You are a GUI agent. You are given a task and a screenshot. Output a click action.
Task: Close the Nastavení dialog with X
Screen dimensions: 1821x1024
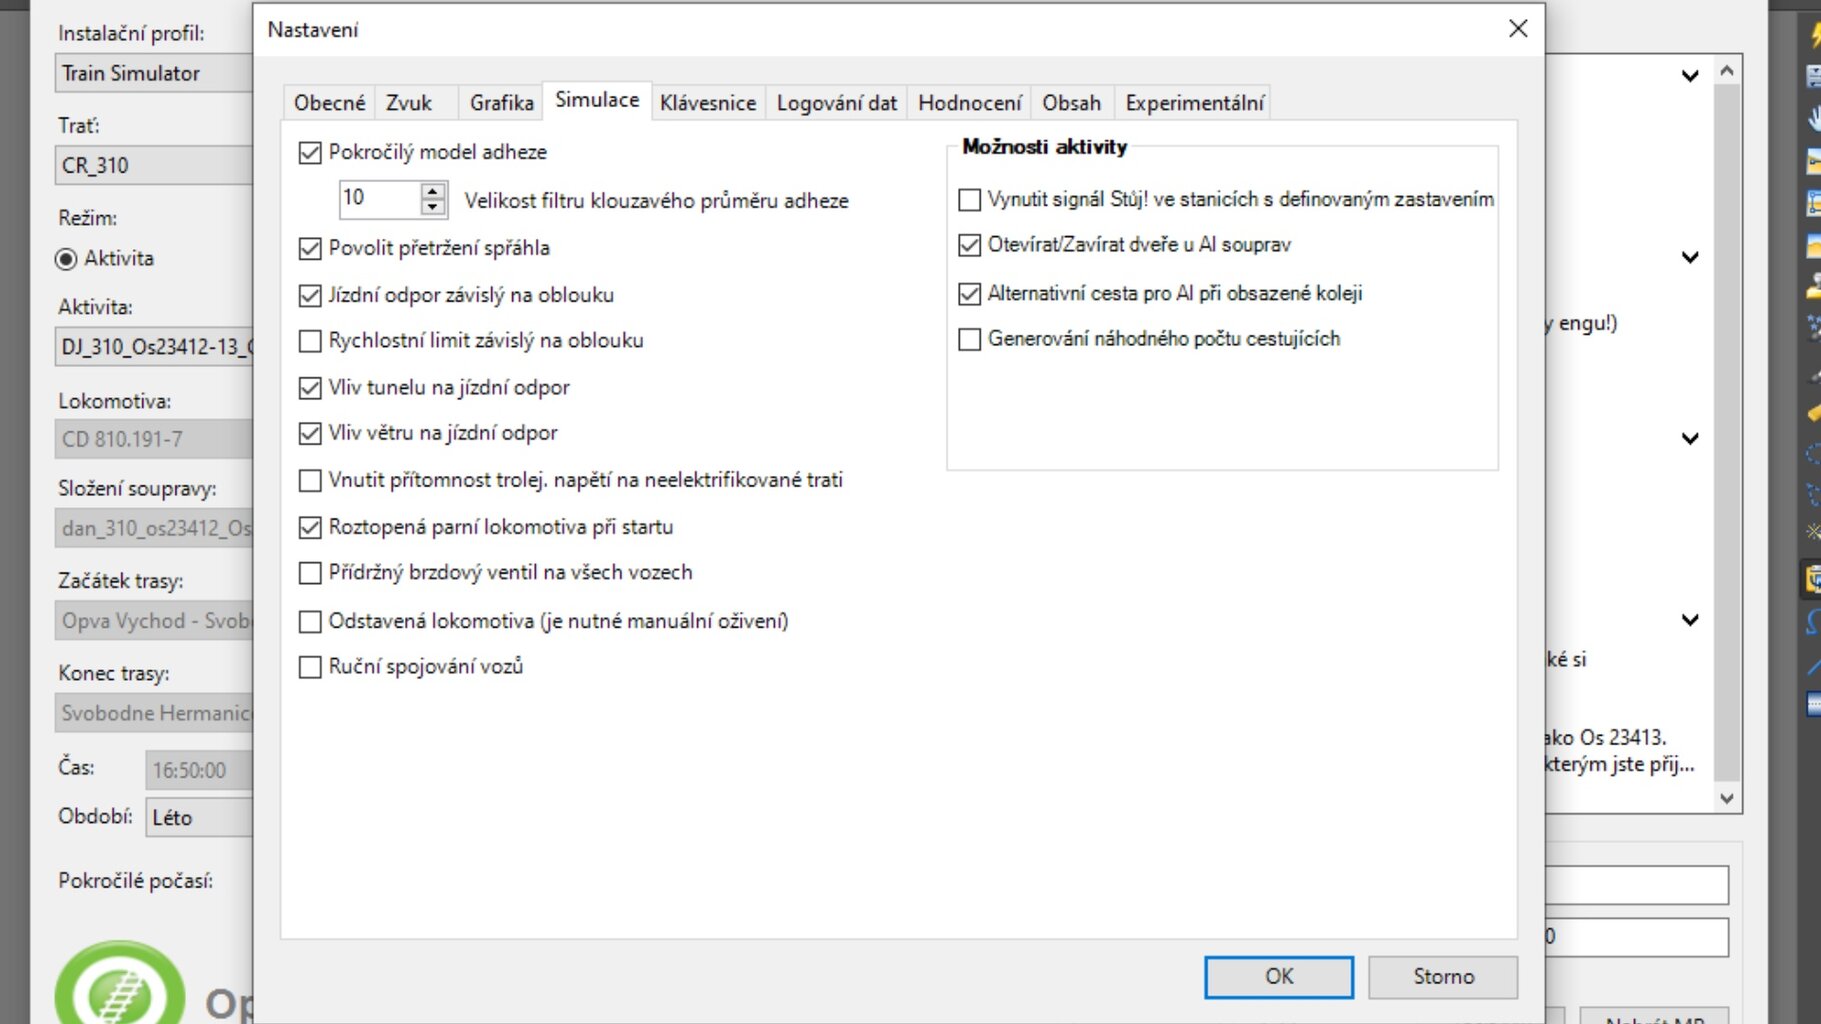point(1517,29)
